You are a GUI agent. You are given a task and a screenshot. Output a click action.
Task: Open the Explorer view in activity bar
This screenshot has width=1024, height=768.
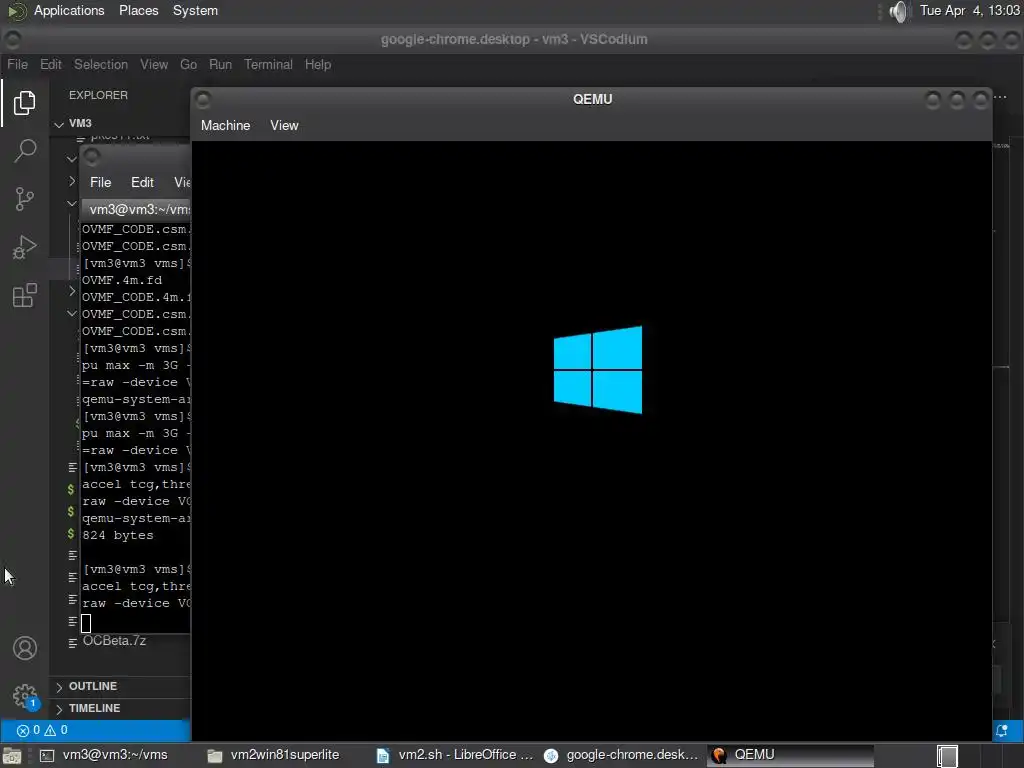(x=24, y=103)
